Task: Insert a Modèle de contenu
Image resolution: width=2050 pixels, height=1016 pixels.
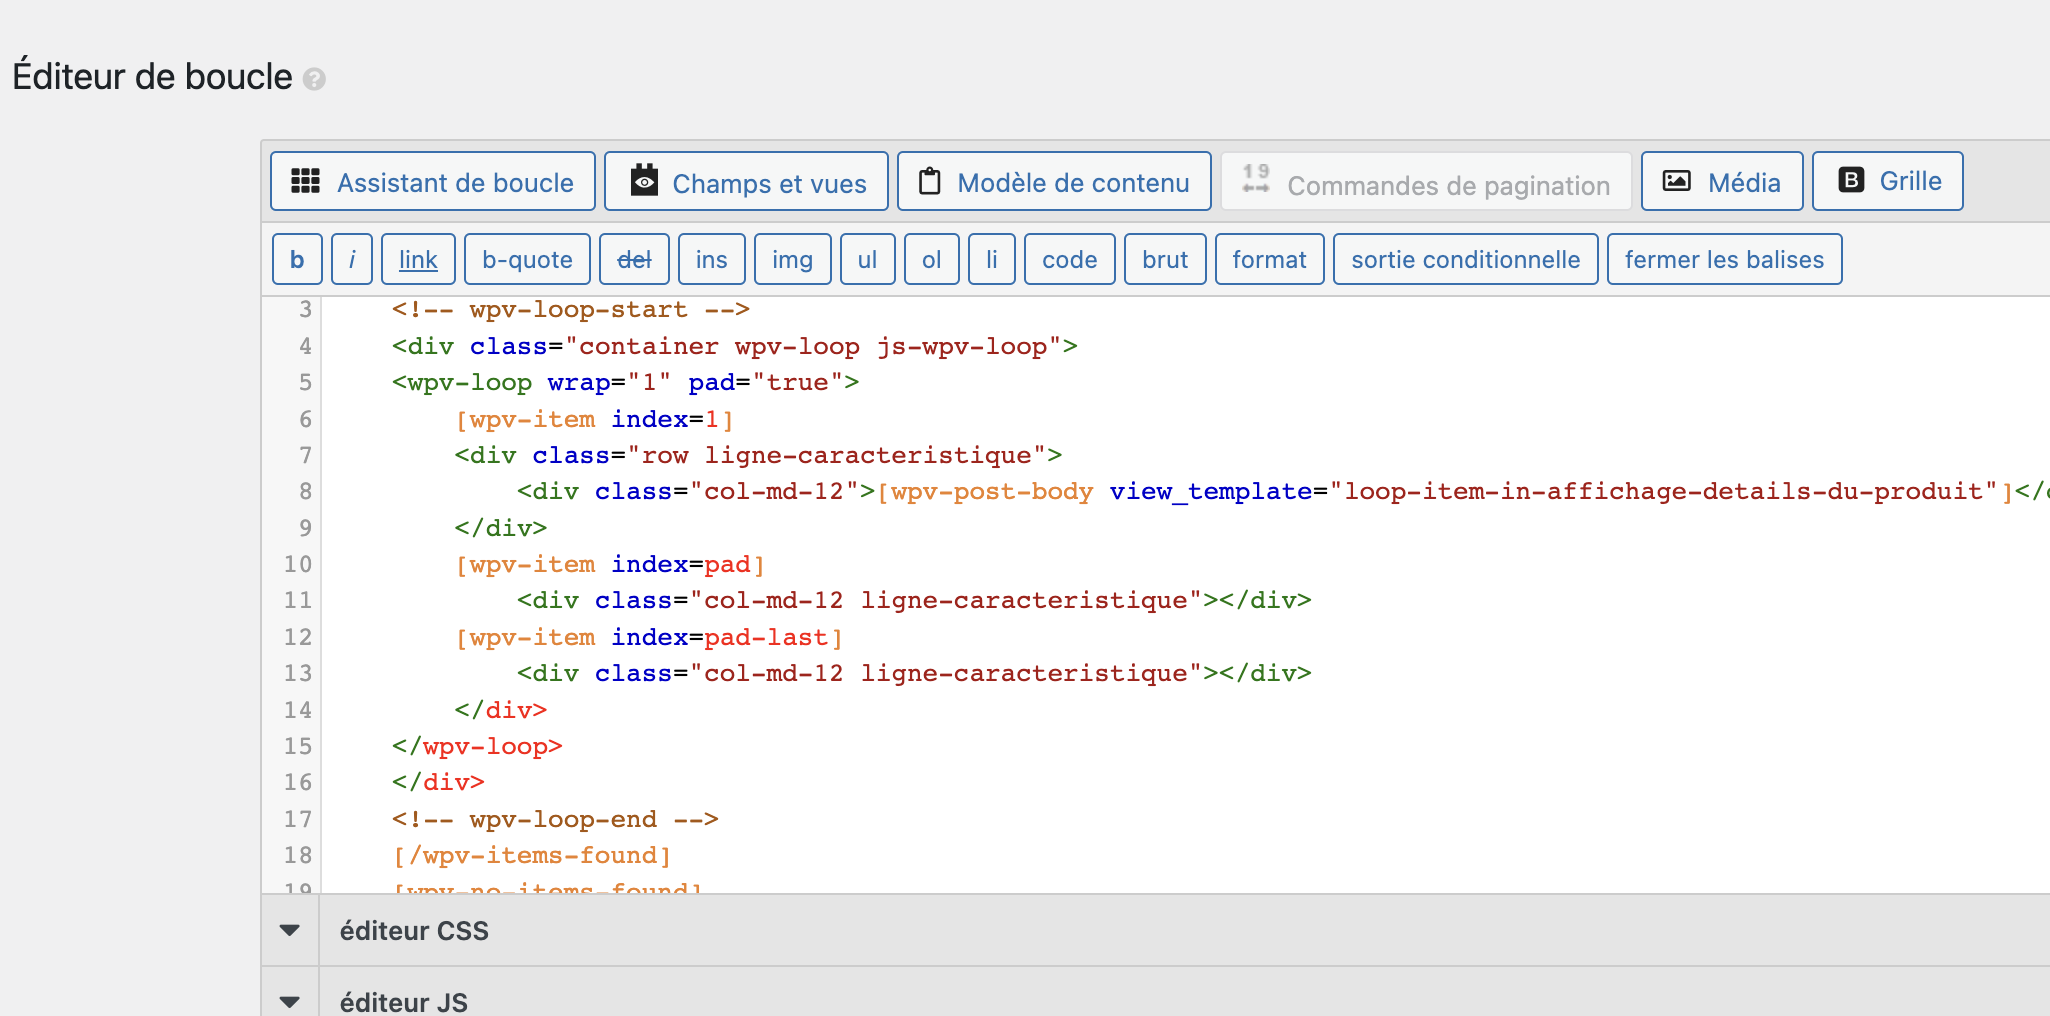Action: tap(1054, 181)
